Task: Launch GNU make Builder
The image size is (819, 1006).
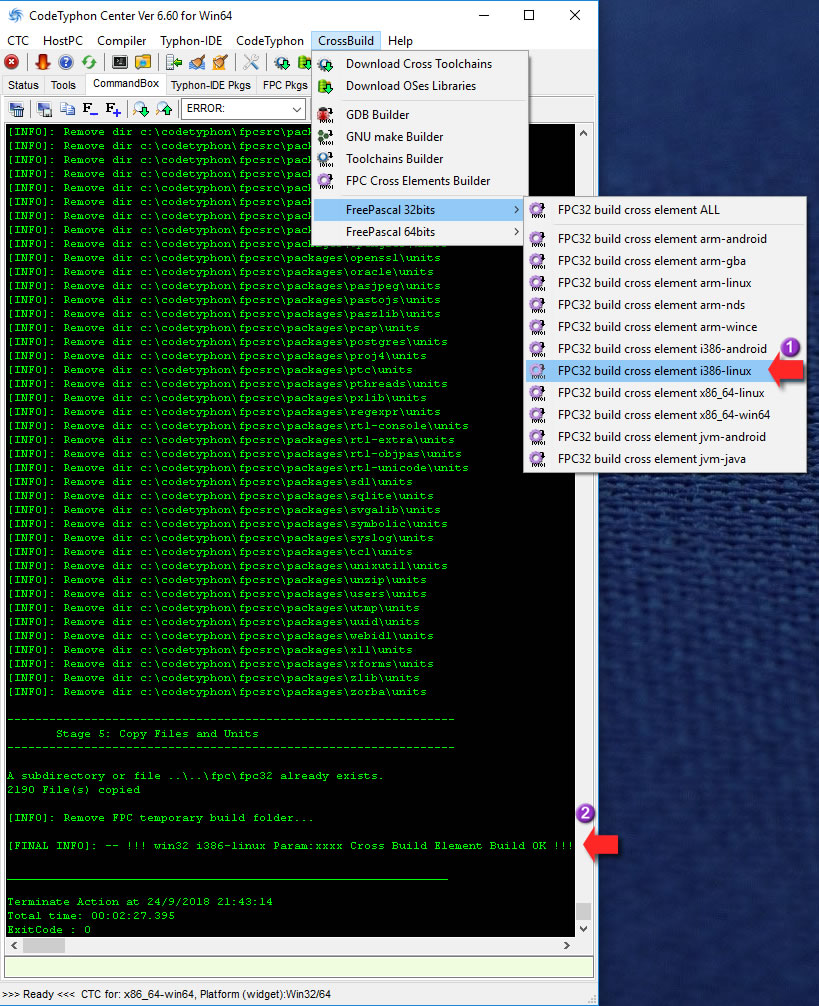Action: tap(419, 137)
